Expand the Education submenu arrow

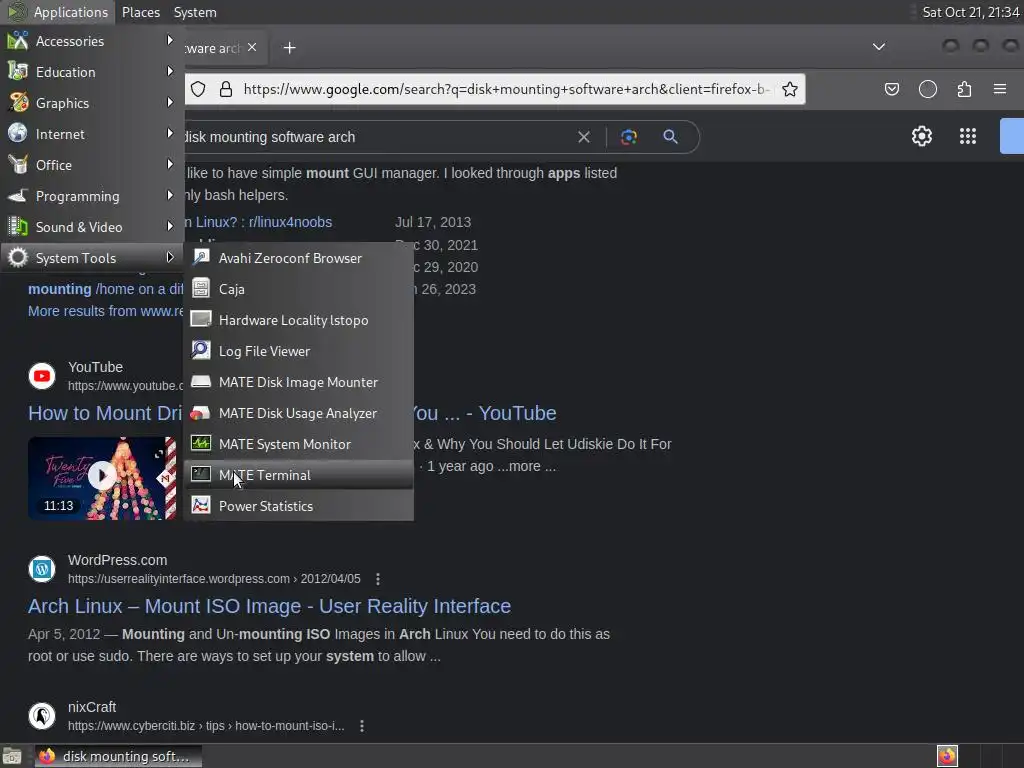click(170, 71)
